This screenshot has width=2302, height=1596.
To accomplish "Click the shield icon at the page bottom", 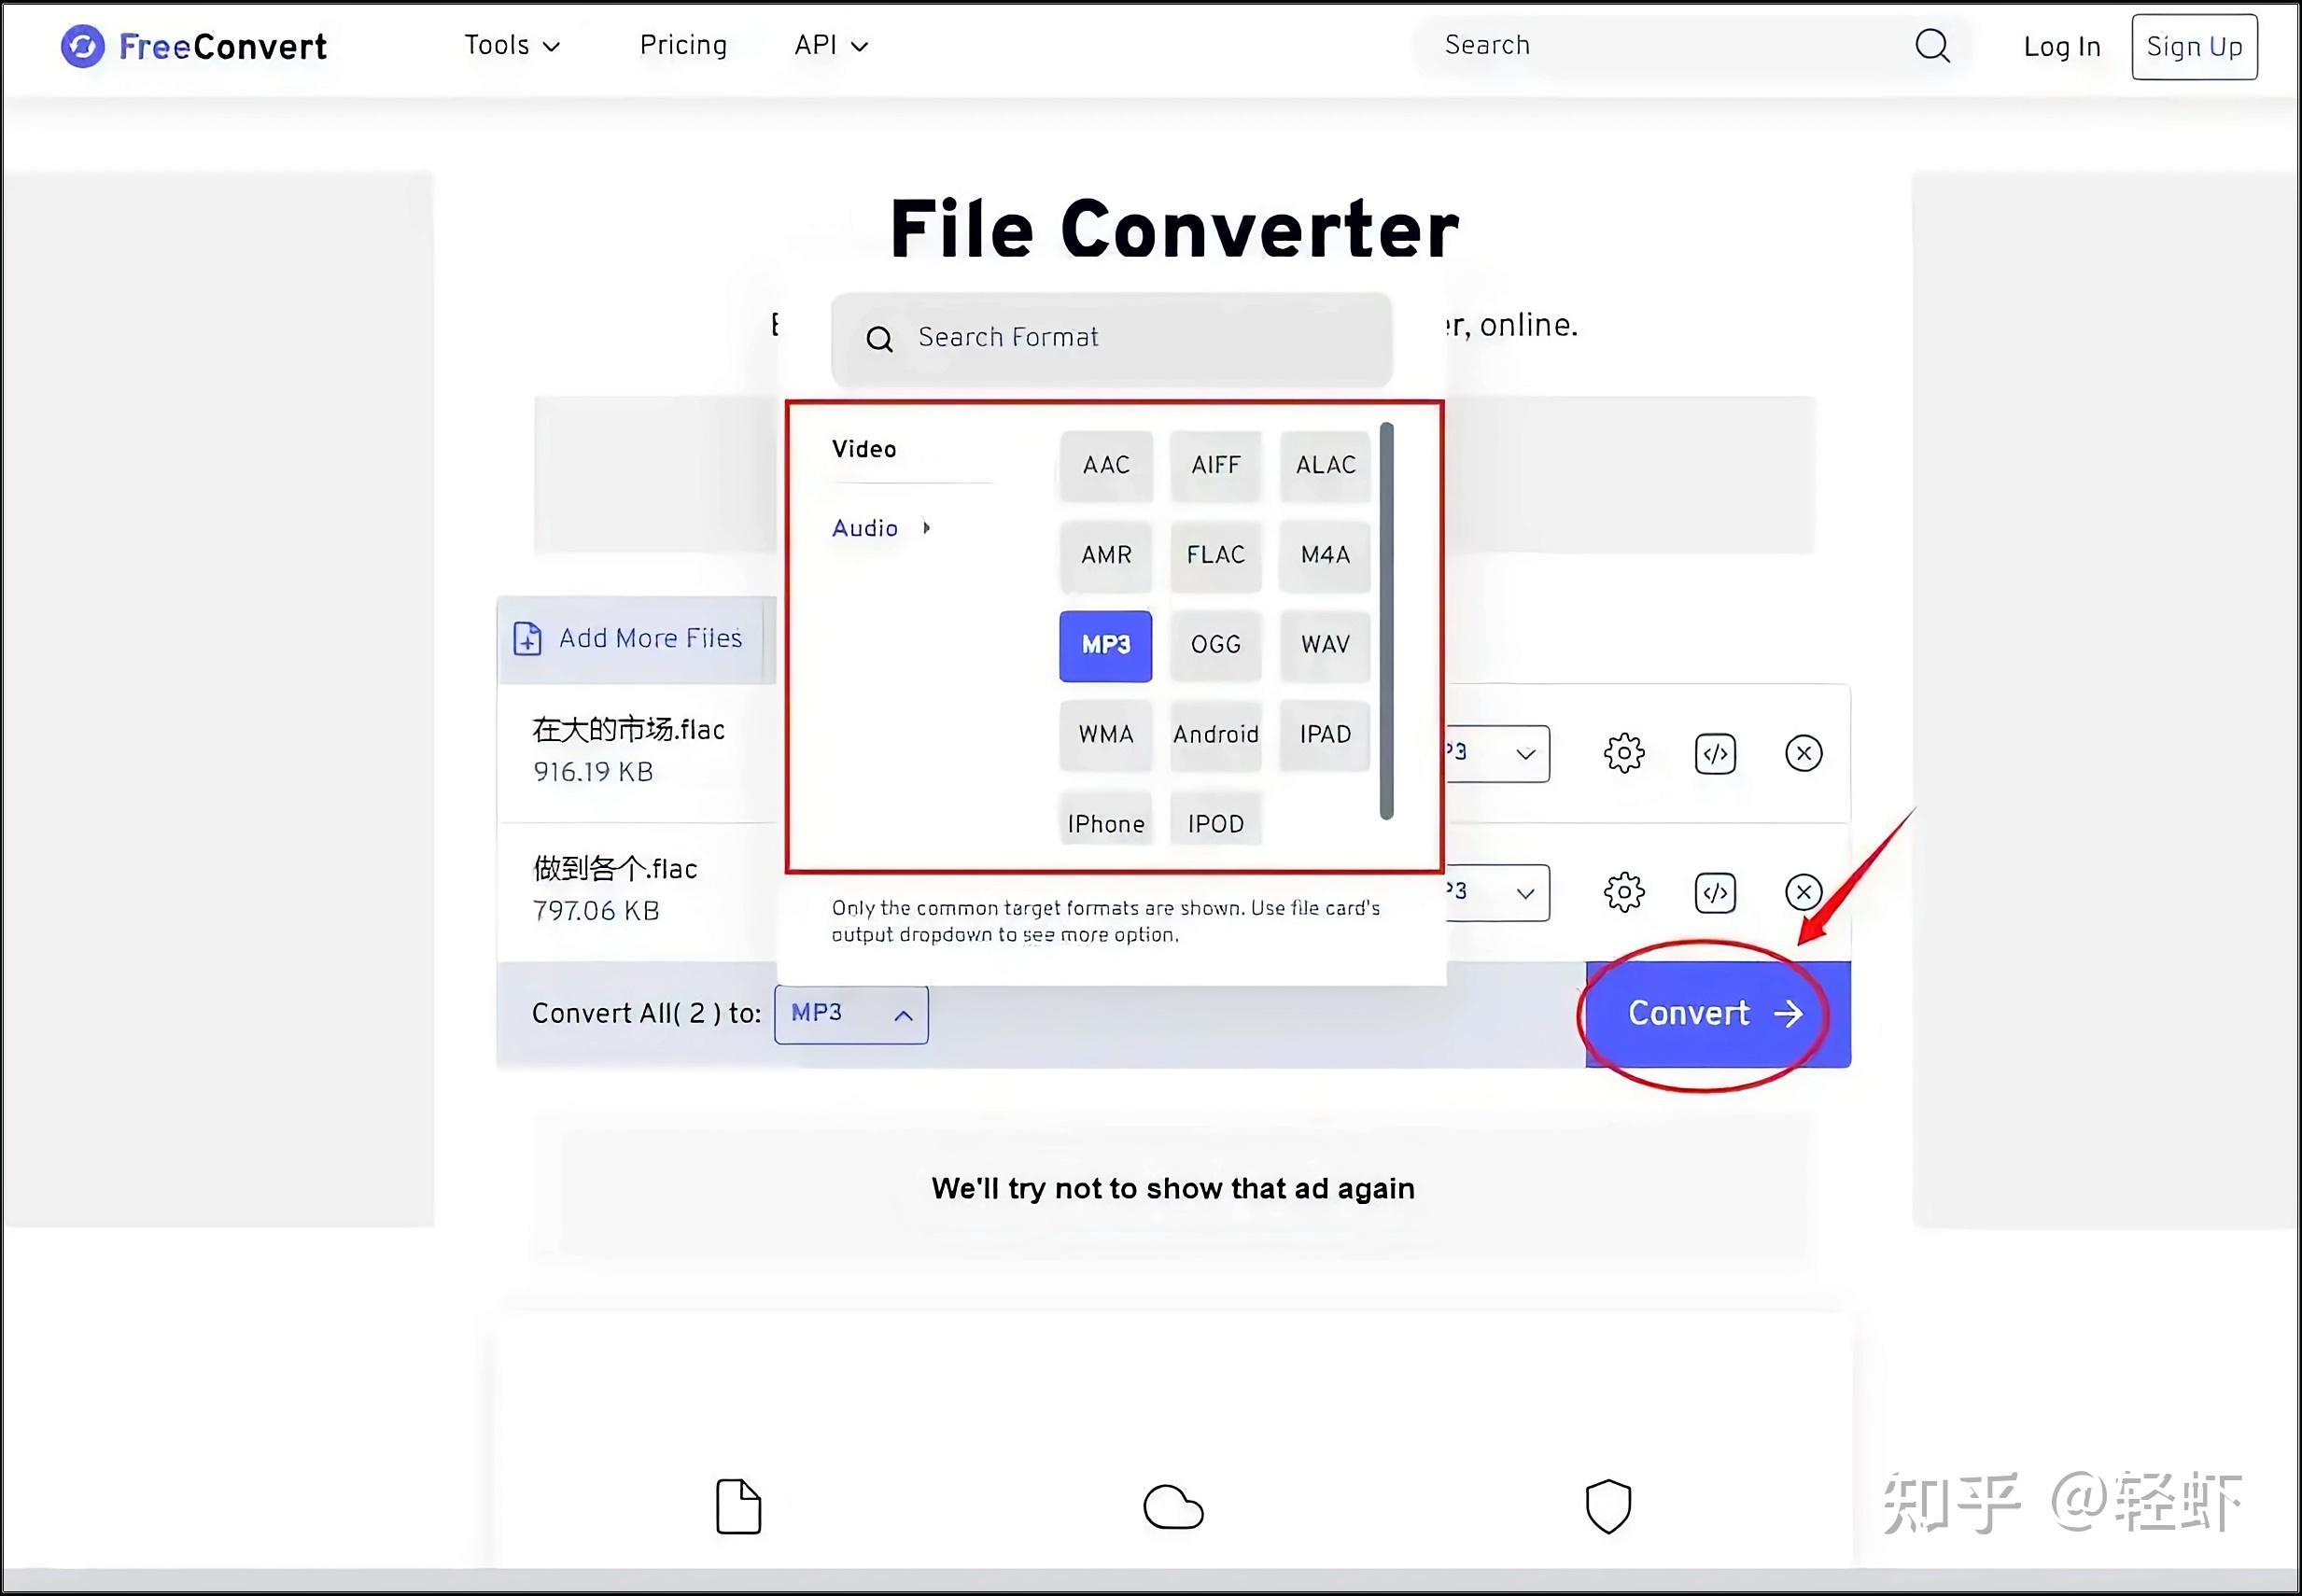I will click(1607, 1506).
